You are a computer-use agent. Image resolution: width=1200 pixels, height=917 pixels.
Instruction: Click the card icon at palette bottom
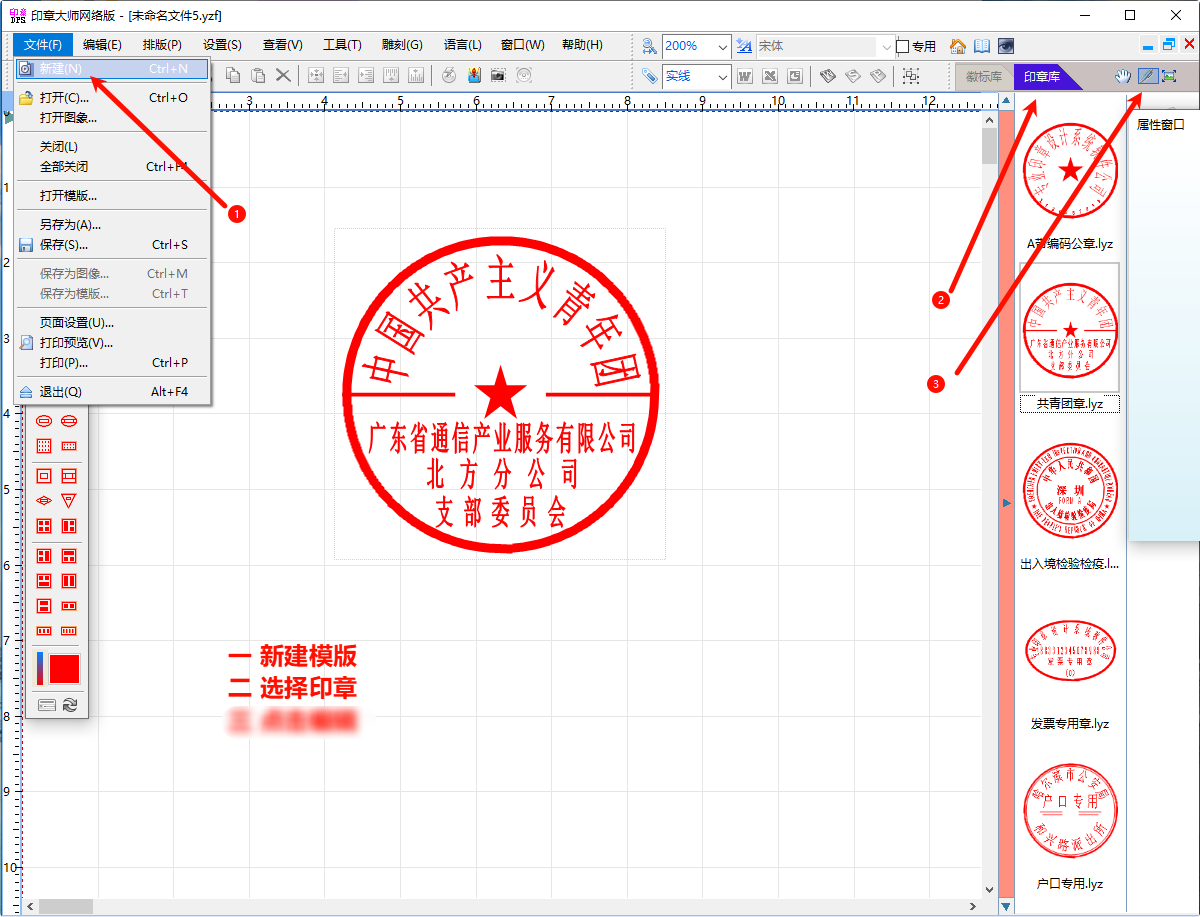click(x=46, y=705)
